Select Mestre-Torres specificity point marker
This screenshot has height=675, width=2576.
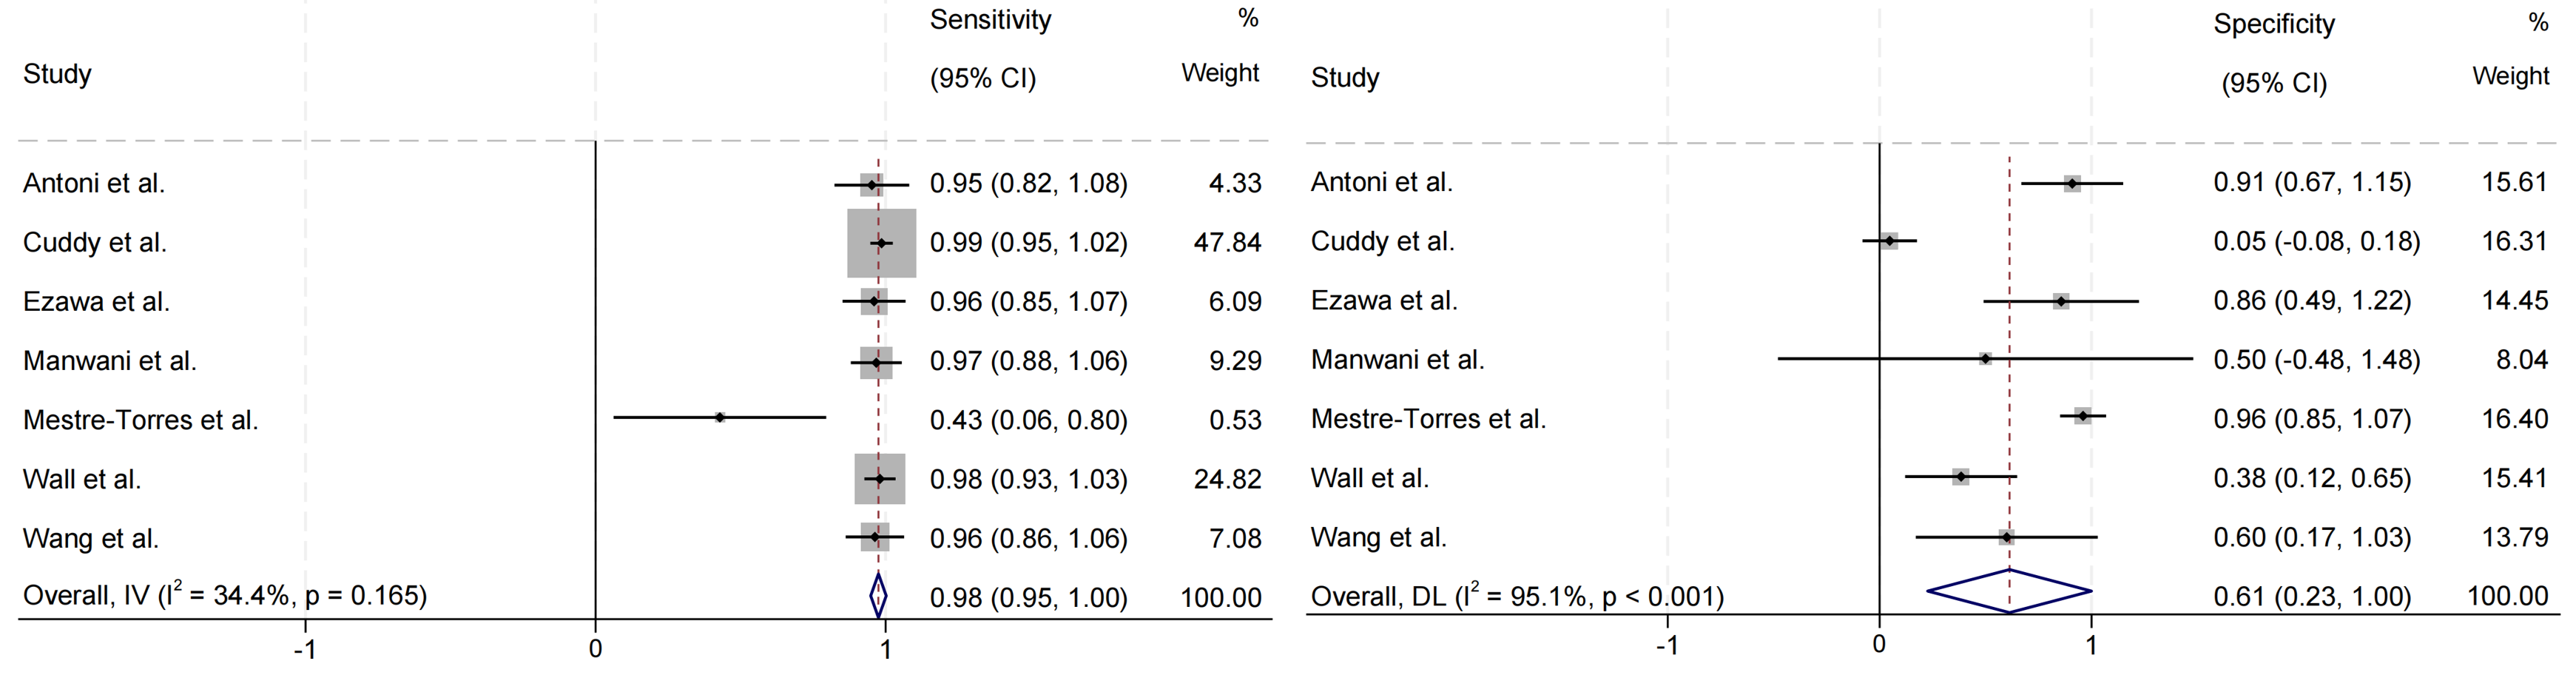coord(2083,416)
